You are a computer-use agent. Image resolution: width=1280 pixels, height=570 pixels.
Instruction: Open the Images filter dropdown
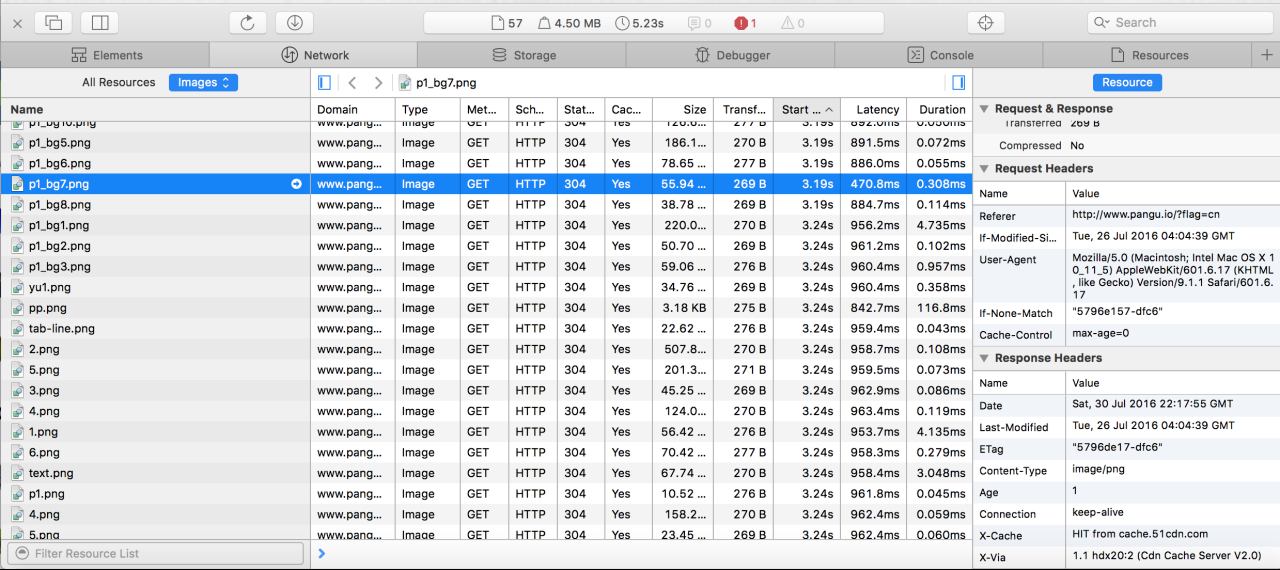tap(203, 82)
